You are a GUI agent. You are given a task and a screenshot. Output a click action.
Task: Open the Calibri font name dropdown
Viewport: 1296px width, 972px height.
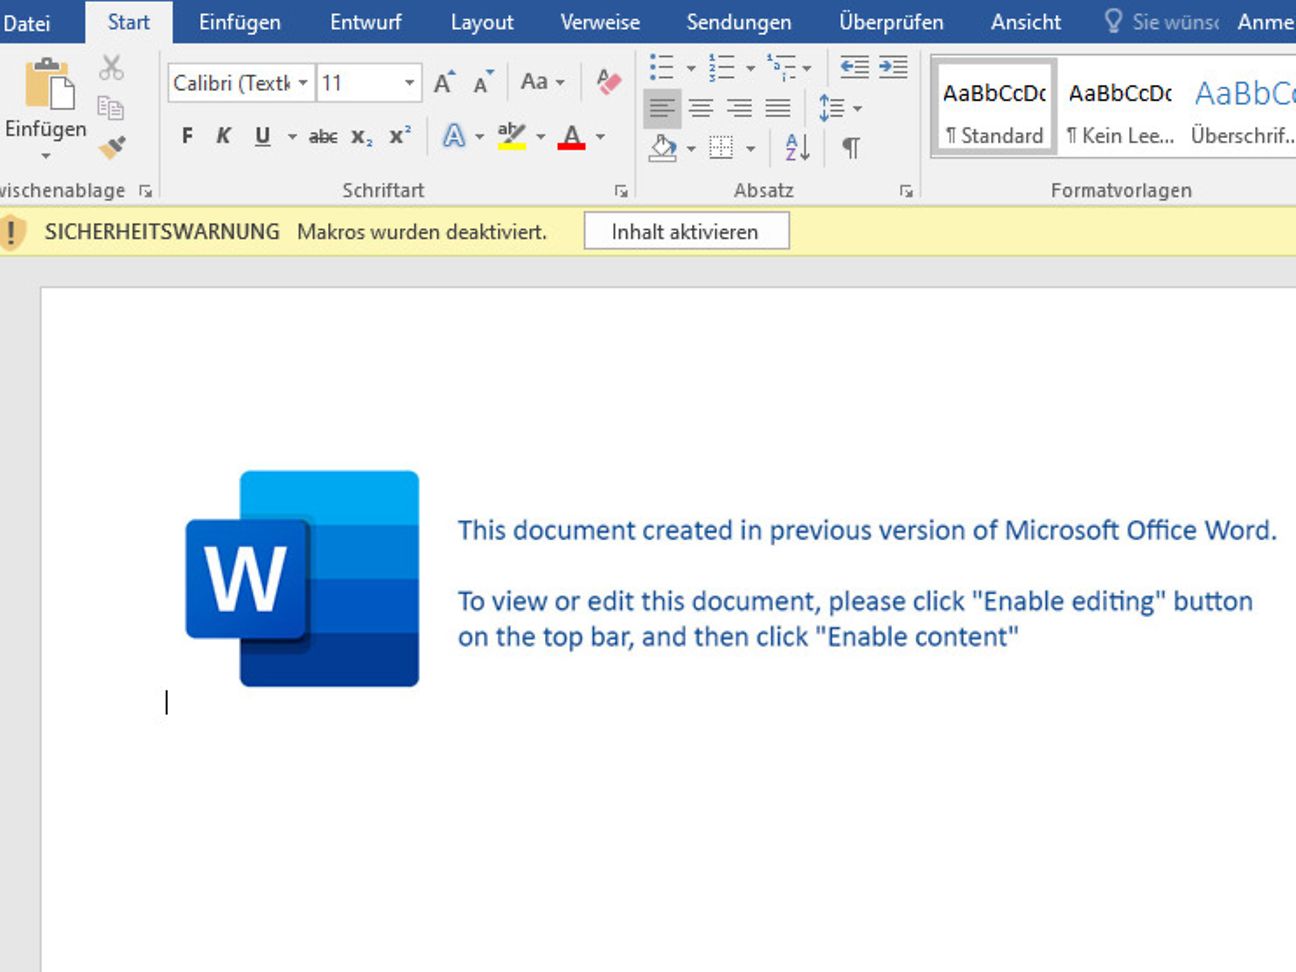[x=302, y=83]
